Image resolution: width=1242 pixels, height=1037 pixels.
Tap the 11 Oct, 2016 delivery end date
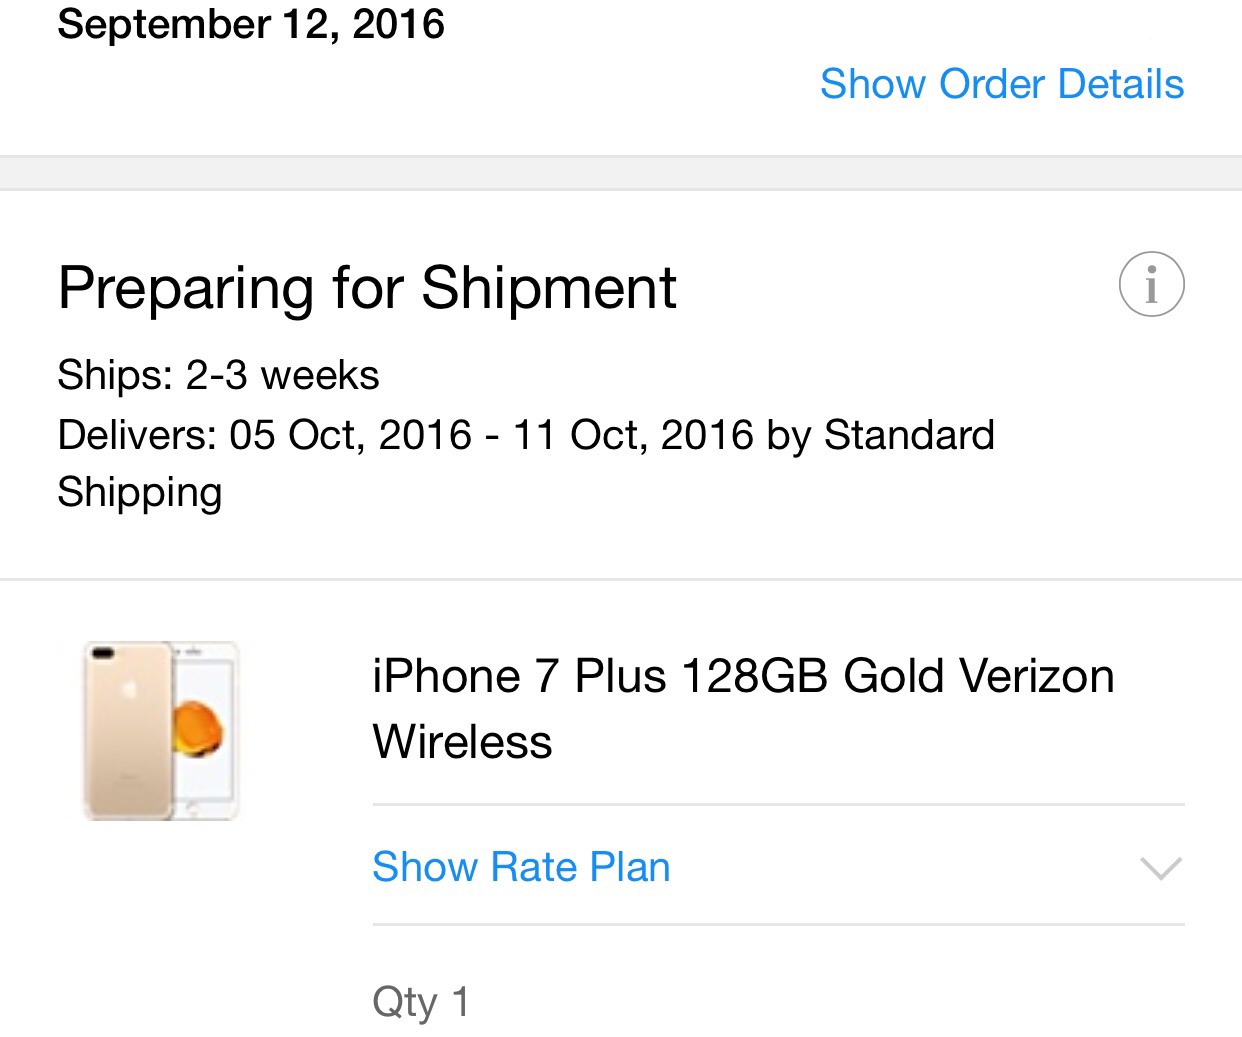pyautogui.click(x=633, y=436)
